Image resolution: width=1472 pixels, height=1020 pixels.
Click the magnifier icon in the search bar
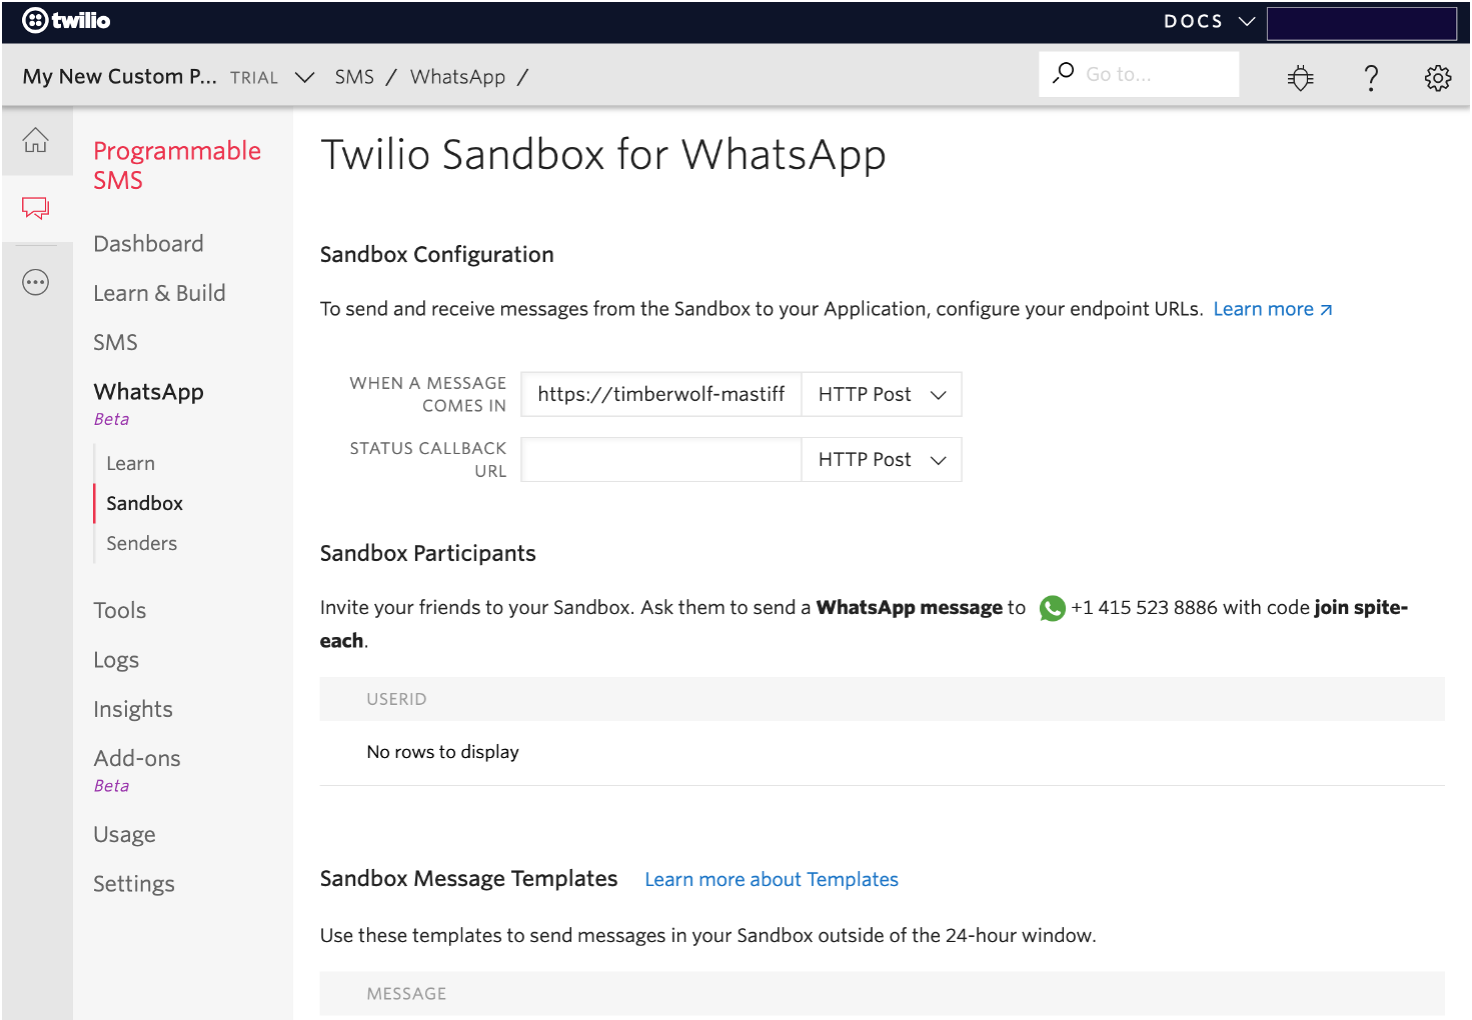pyautogui.click(x=1063, y=73)
